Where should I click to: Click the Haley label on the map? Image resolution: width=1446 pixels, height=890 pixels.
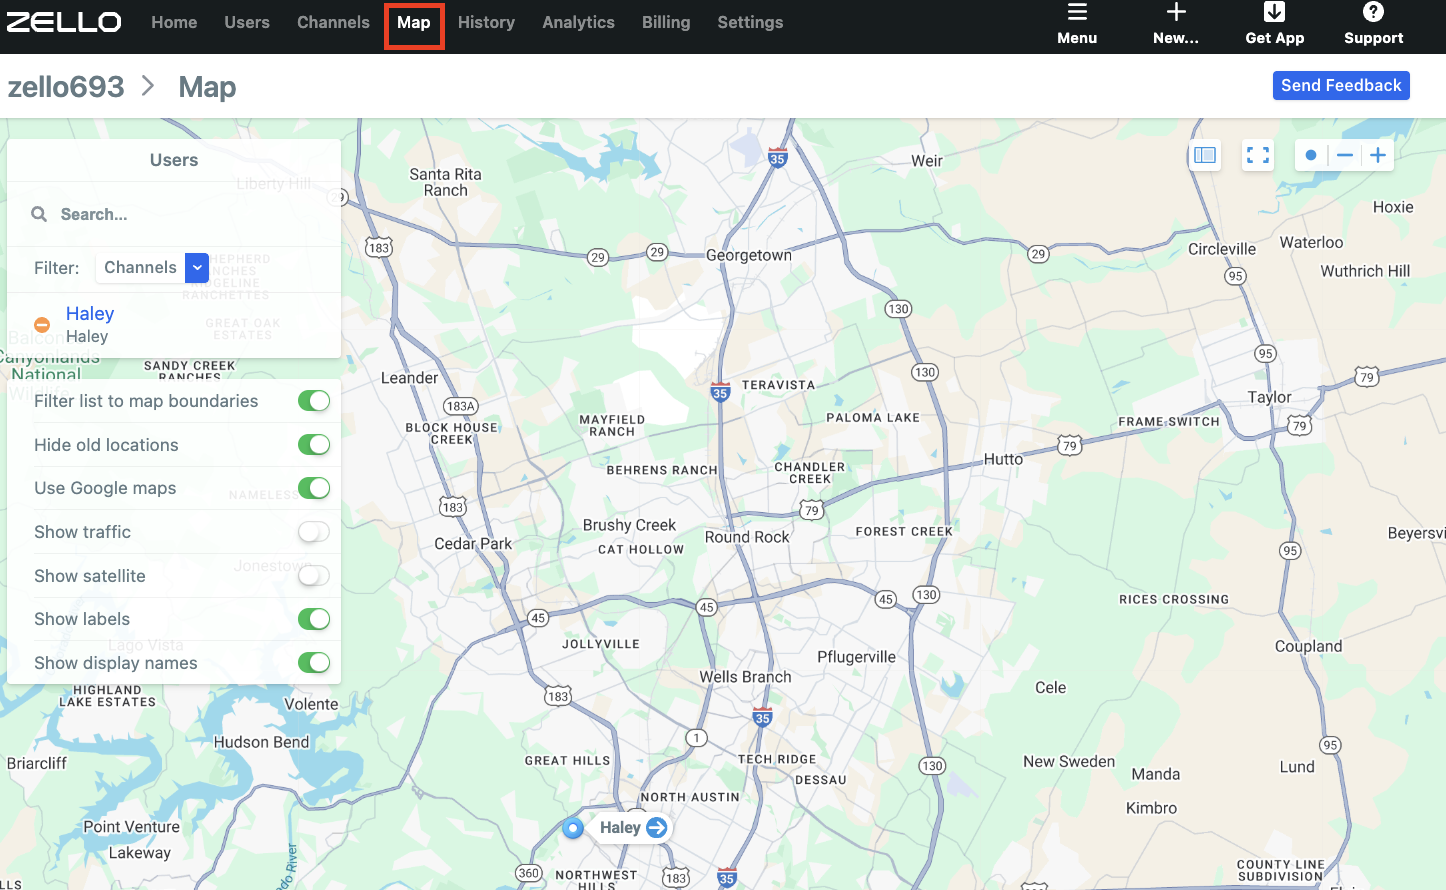620,828
